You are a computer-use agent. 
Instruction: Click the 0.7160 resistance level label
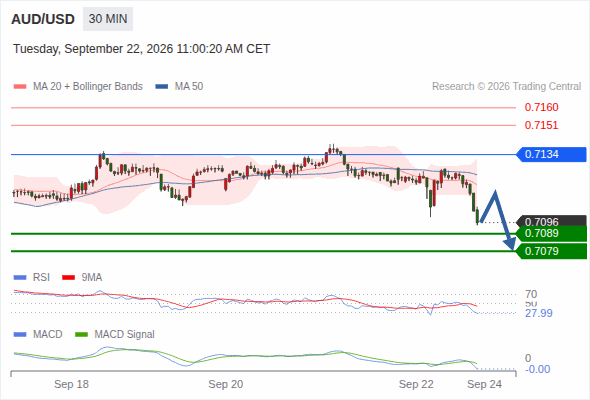541,108
